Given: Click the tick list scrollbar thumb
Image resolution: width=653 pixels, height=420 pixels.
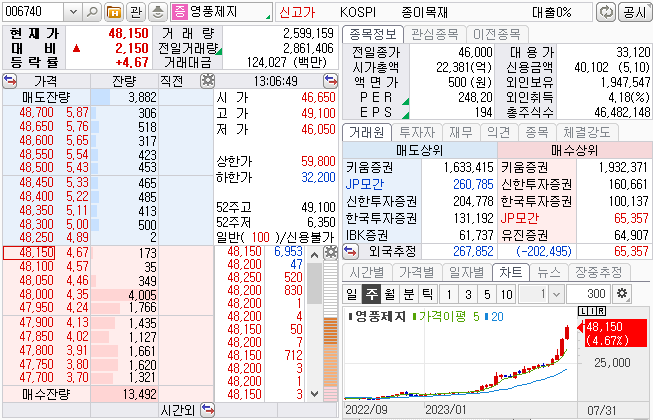Looking at the screenshot, I should pos(314,283).
